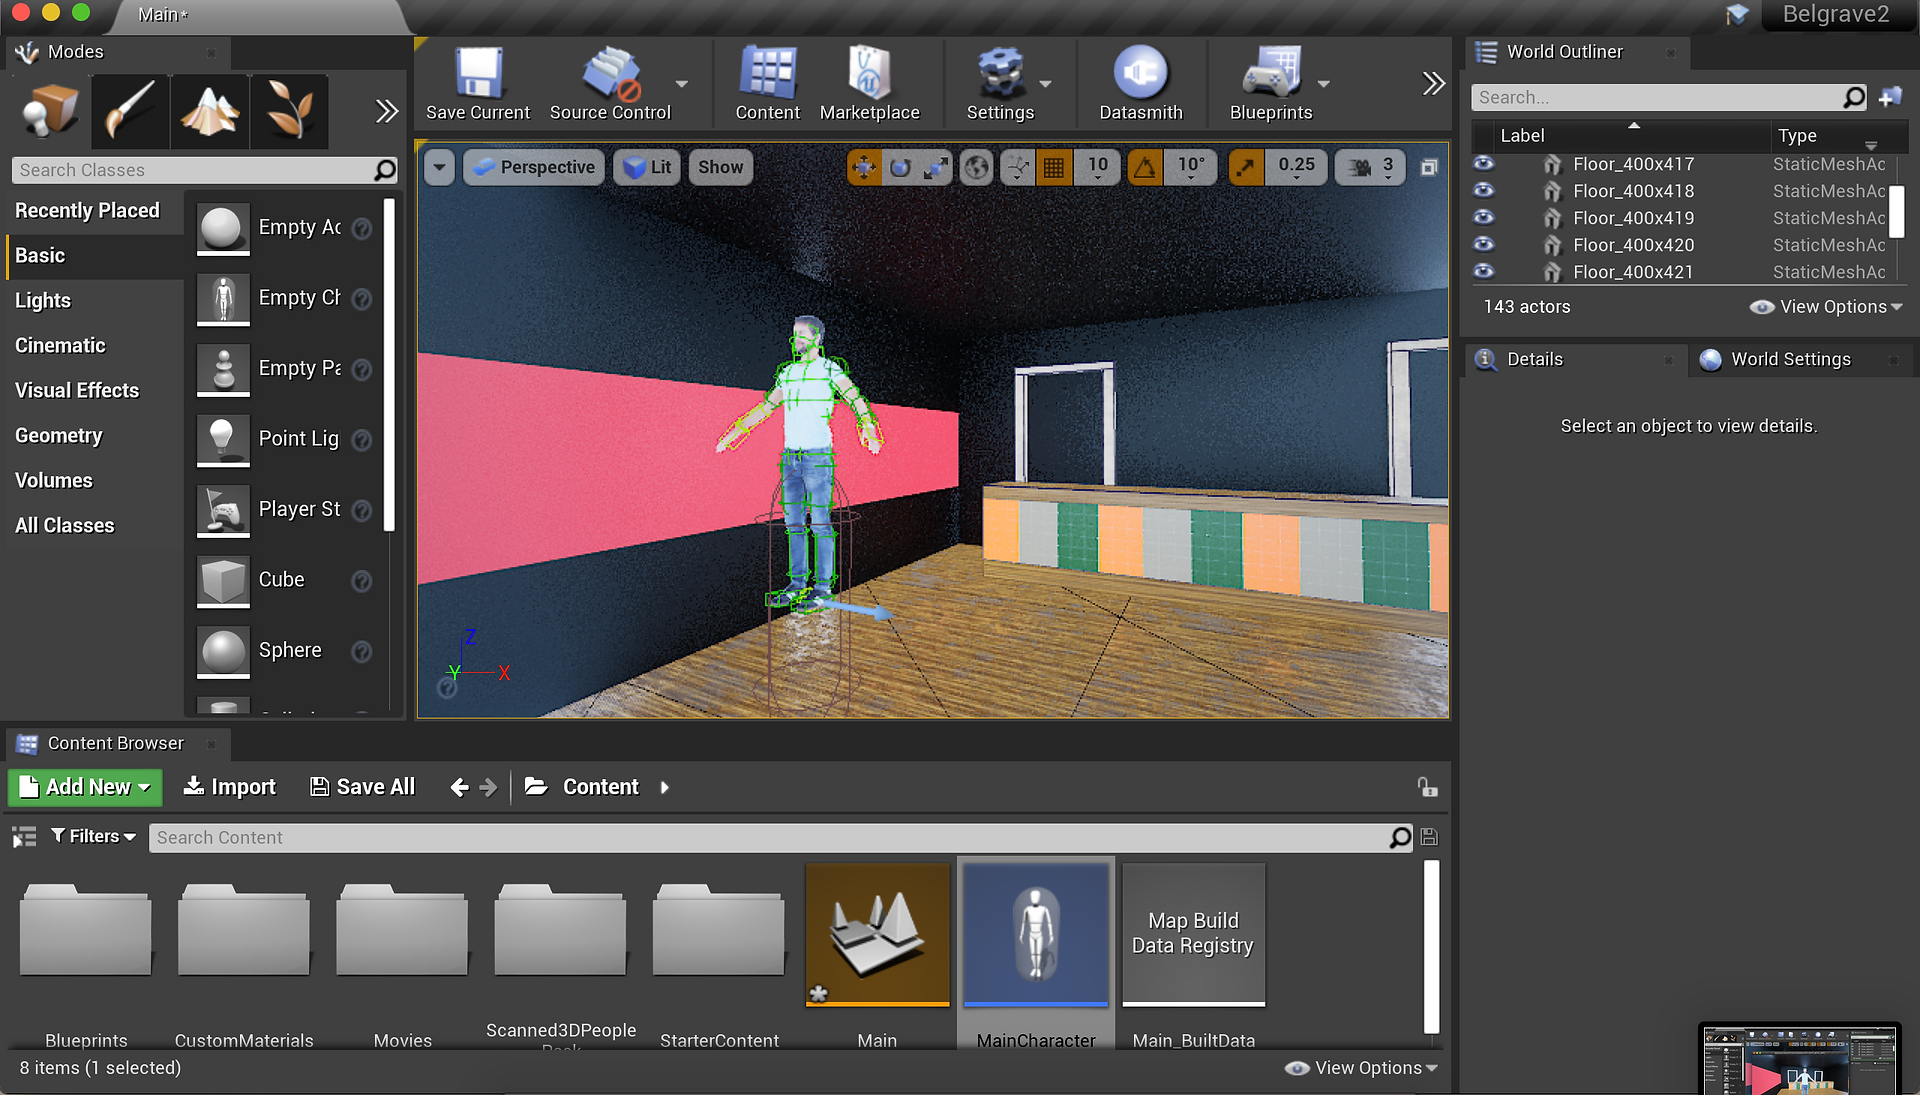Toggle visibility of Floor_400x417
Viewport: 1920px width, 1095px height.
(x=1484, y=163)
